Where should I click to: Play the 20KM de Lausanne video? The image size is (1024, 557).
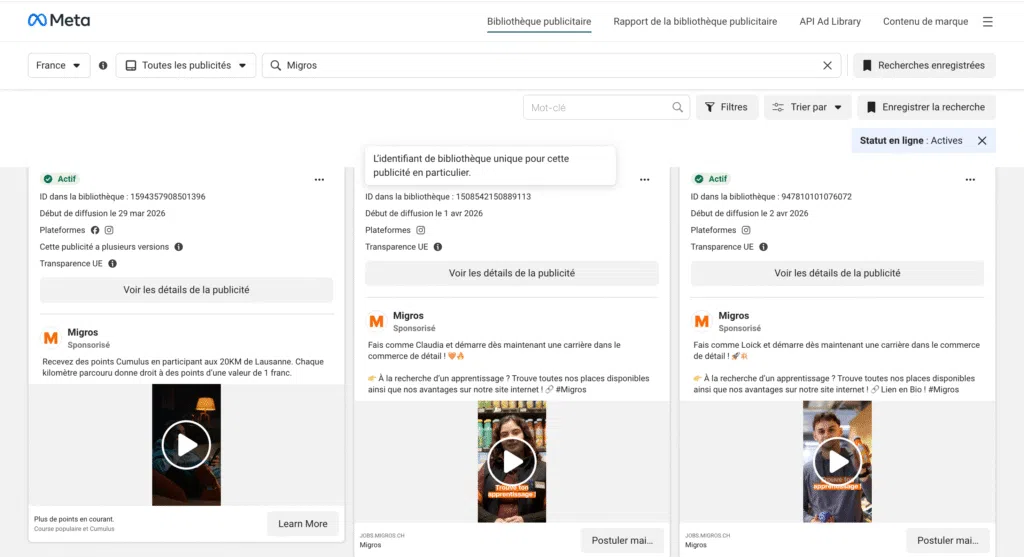(186, 445)
